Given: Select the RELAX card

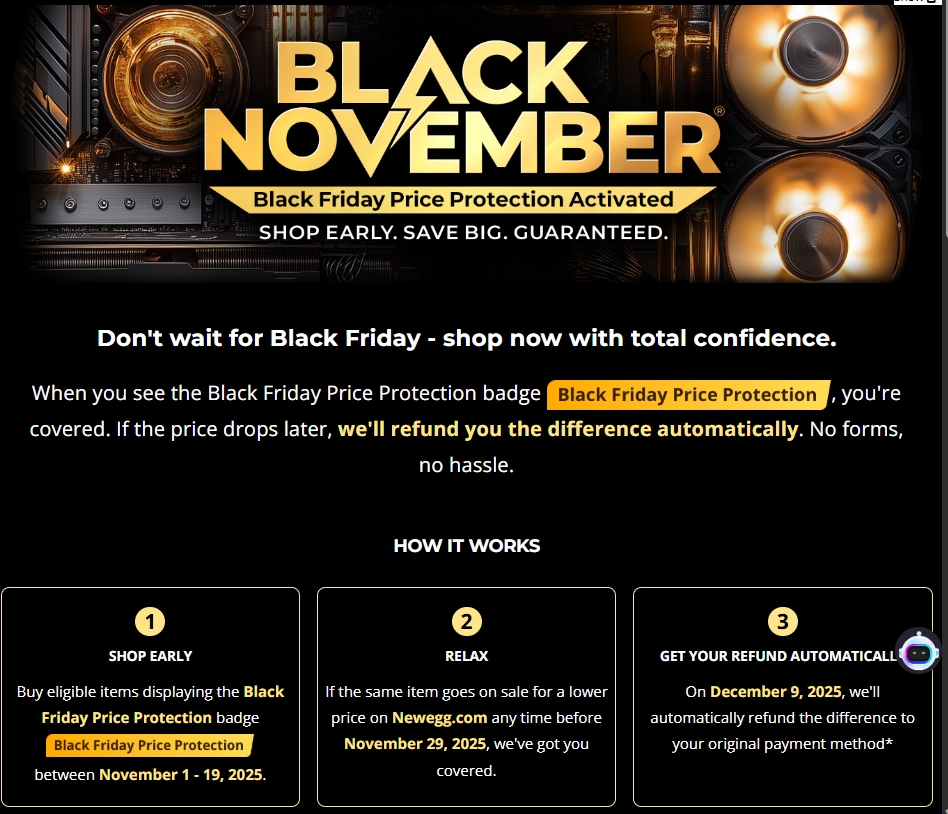Looking at the screenshot, I should (466, 697).
